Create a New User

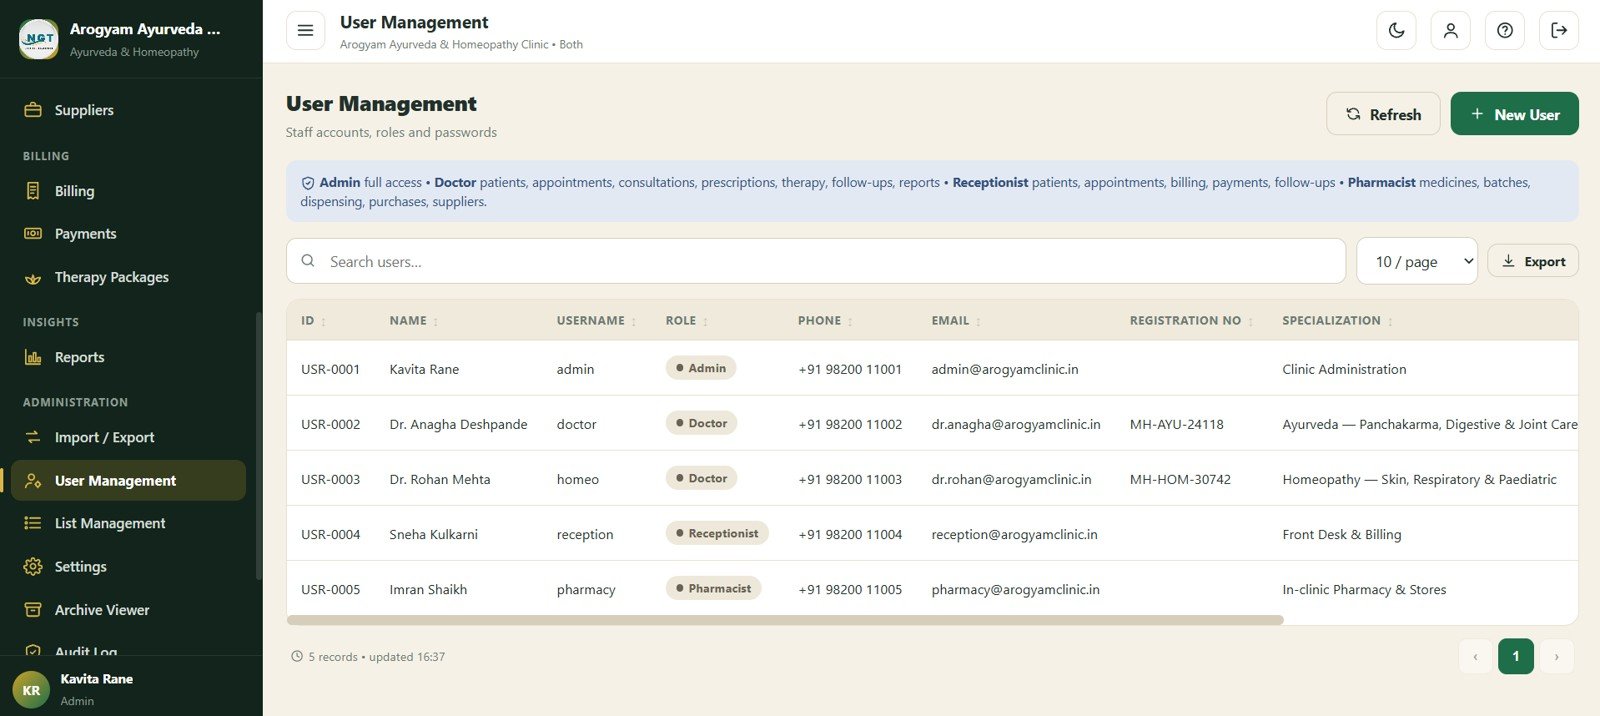pos(1514,114)
